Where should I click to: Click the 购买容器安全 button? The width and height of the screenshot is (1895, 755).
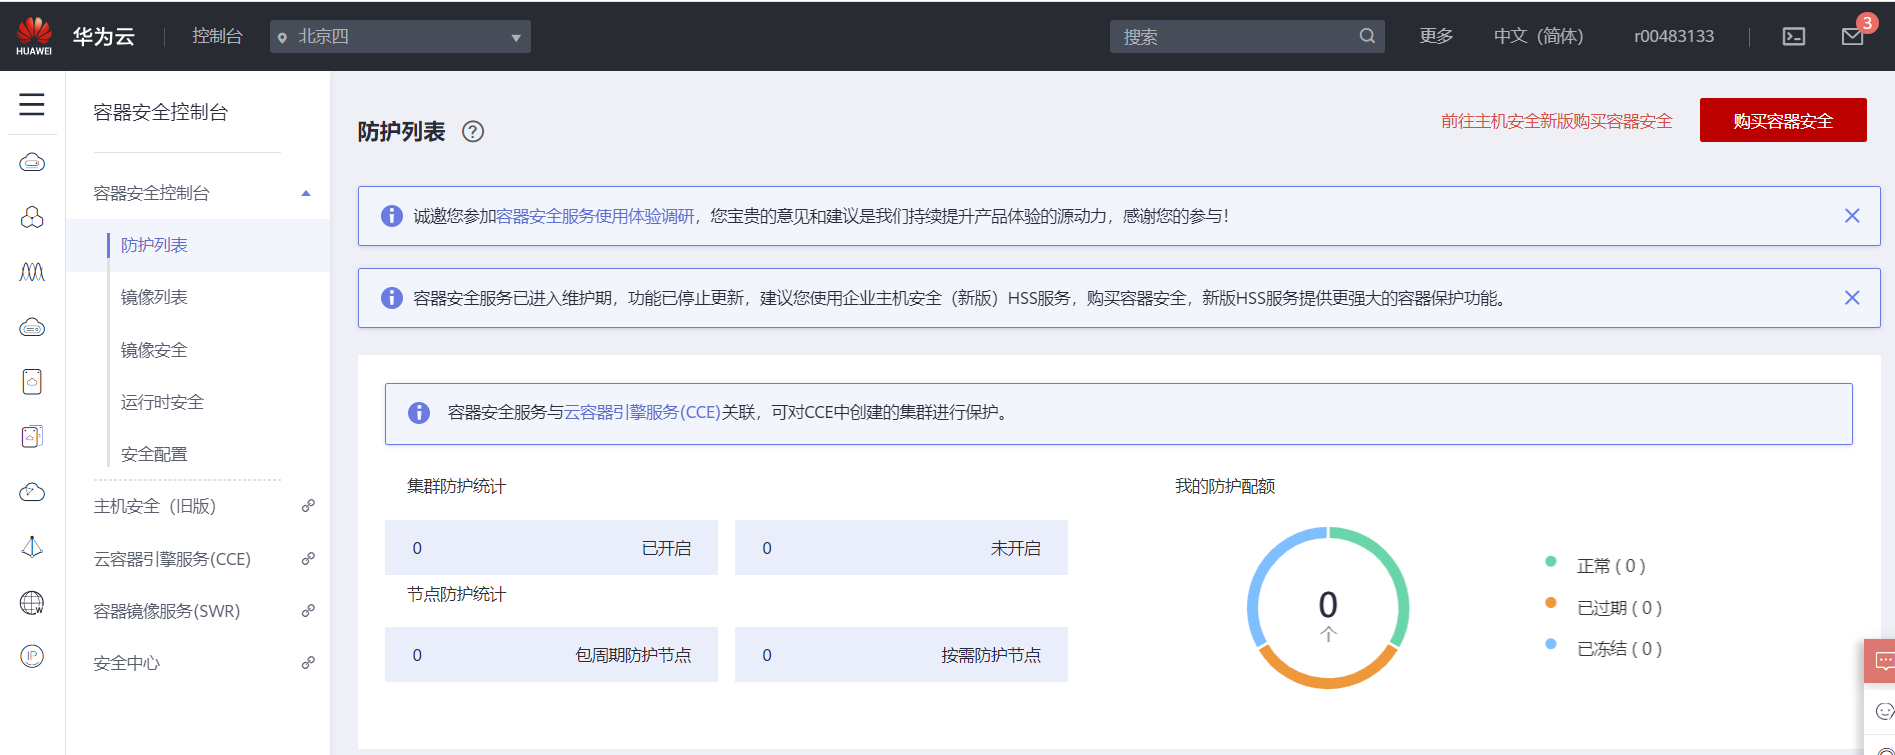(x=1783, y=120)
